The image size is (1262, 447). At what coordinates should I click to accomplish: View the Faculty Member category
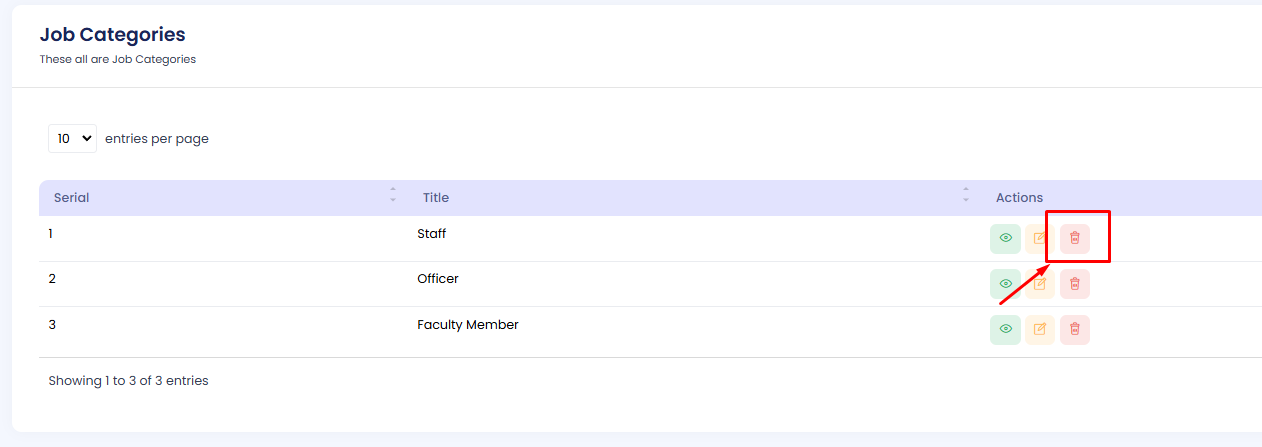(x=1005, y=330)
